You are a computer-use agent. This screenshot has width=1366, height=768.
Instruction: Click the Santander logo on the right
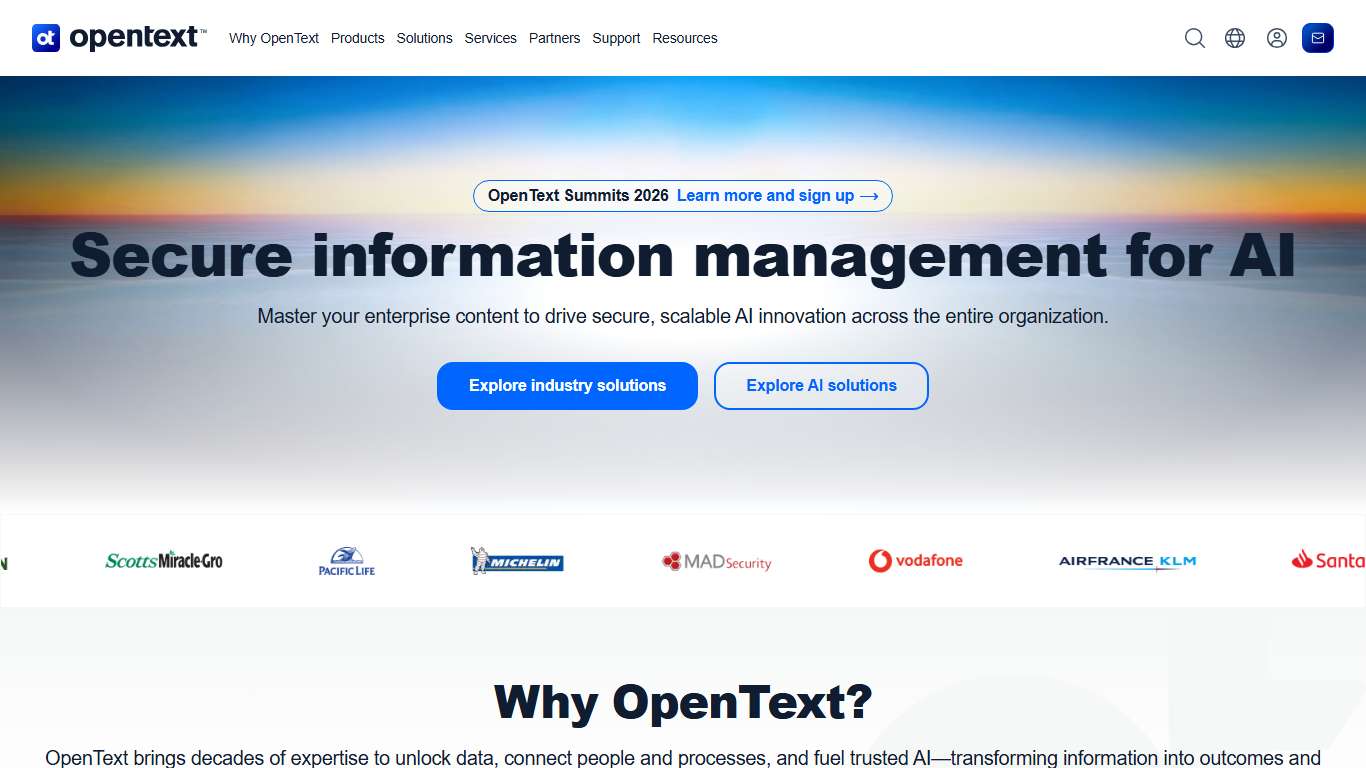1330,561
